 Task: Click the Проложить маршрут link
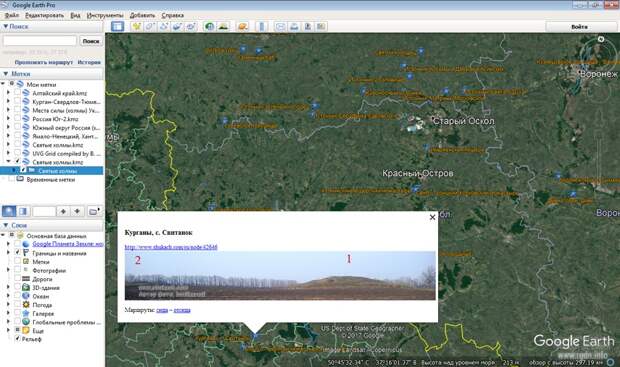[43, 62]
